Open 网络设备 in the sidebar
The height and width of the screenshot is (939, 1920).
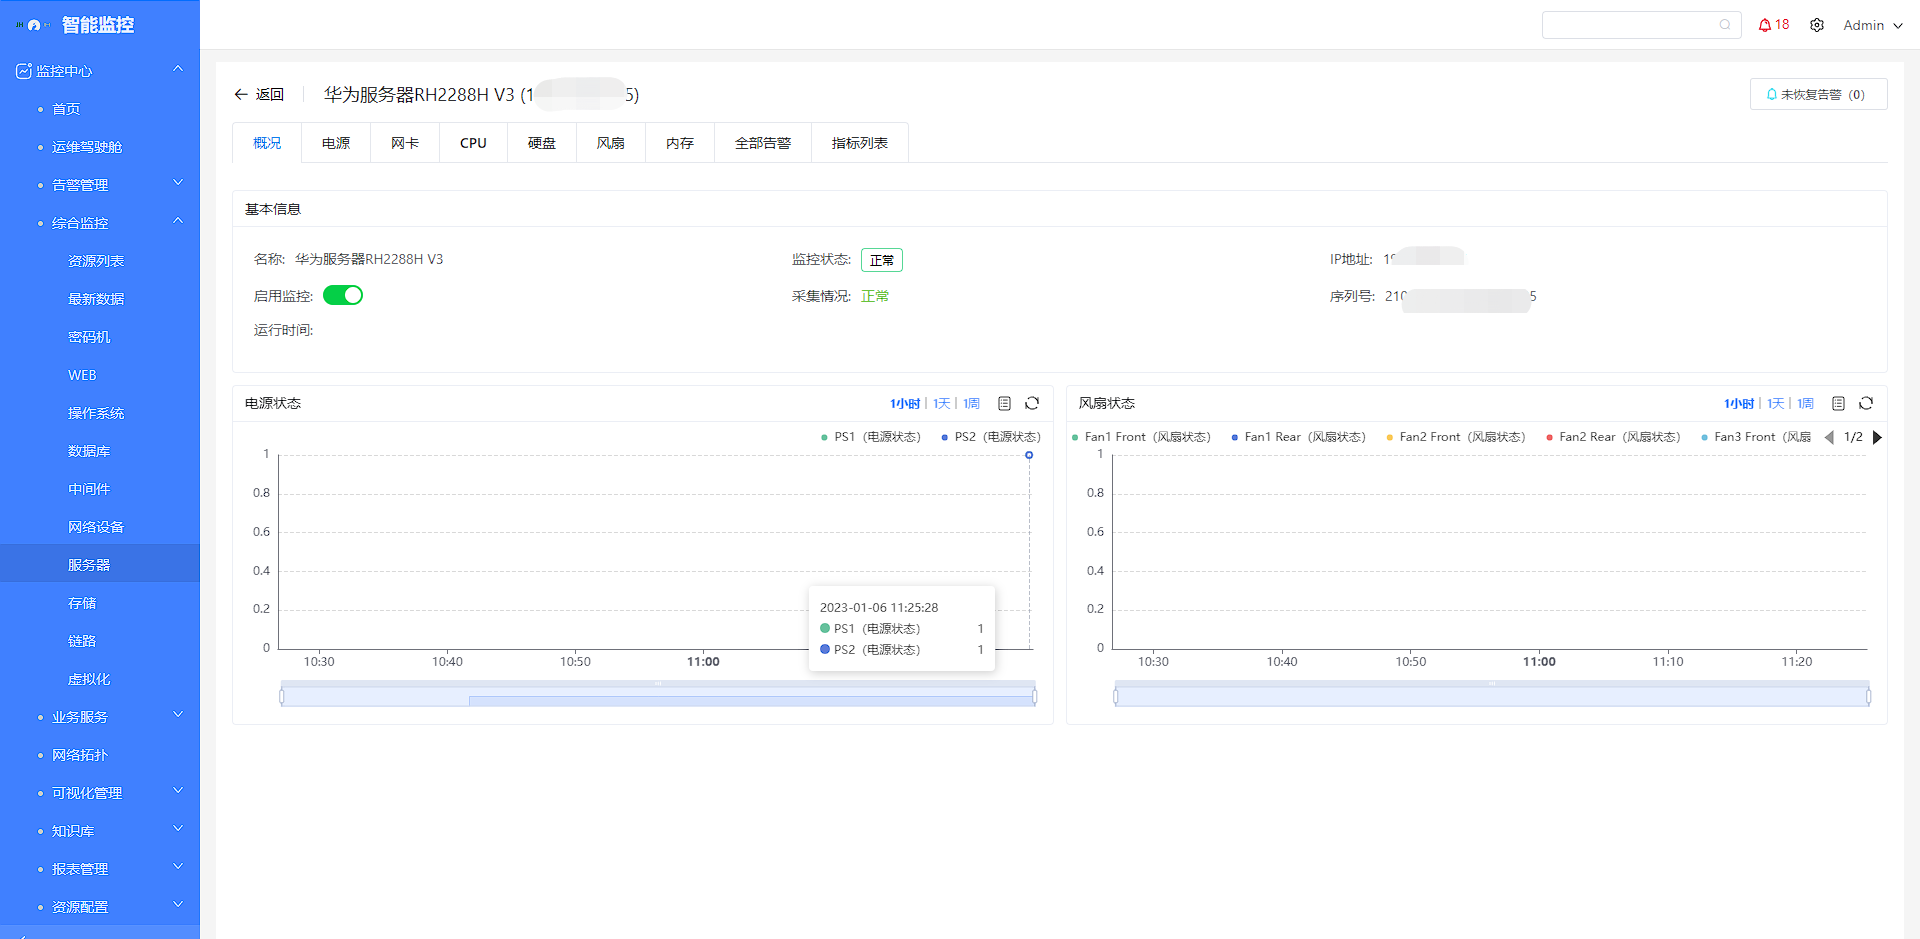tap(96, 527)
